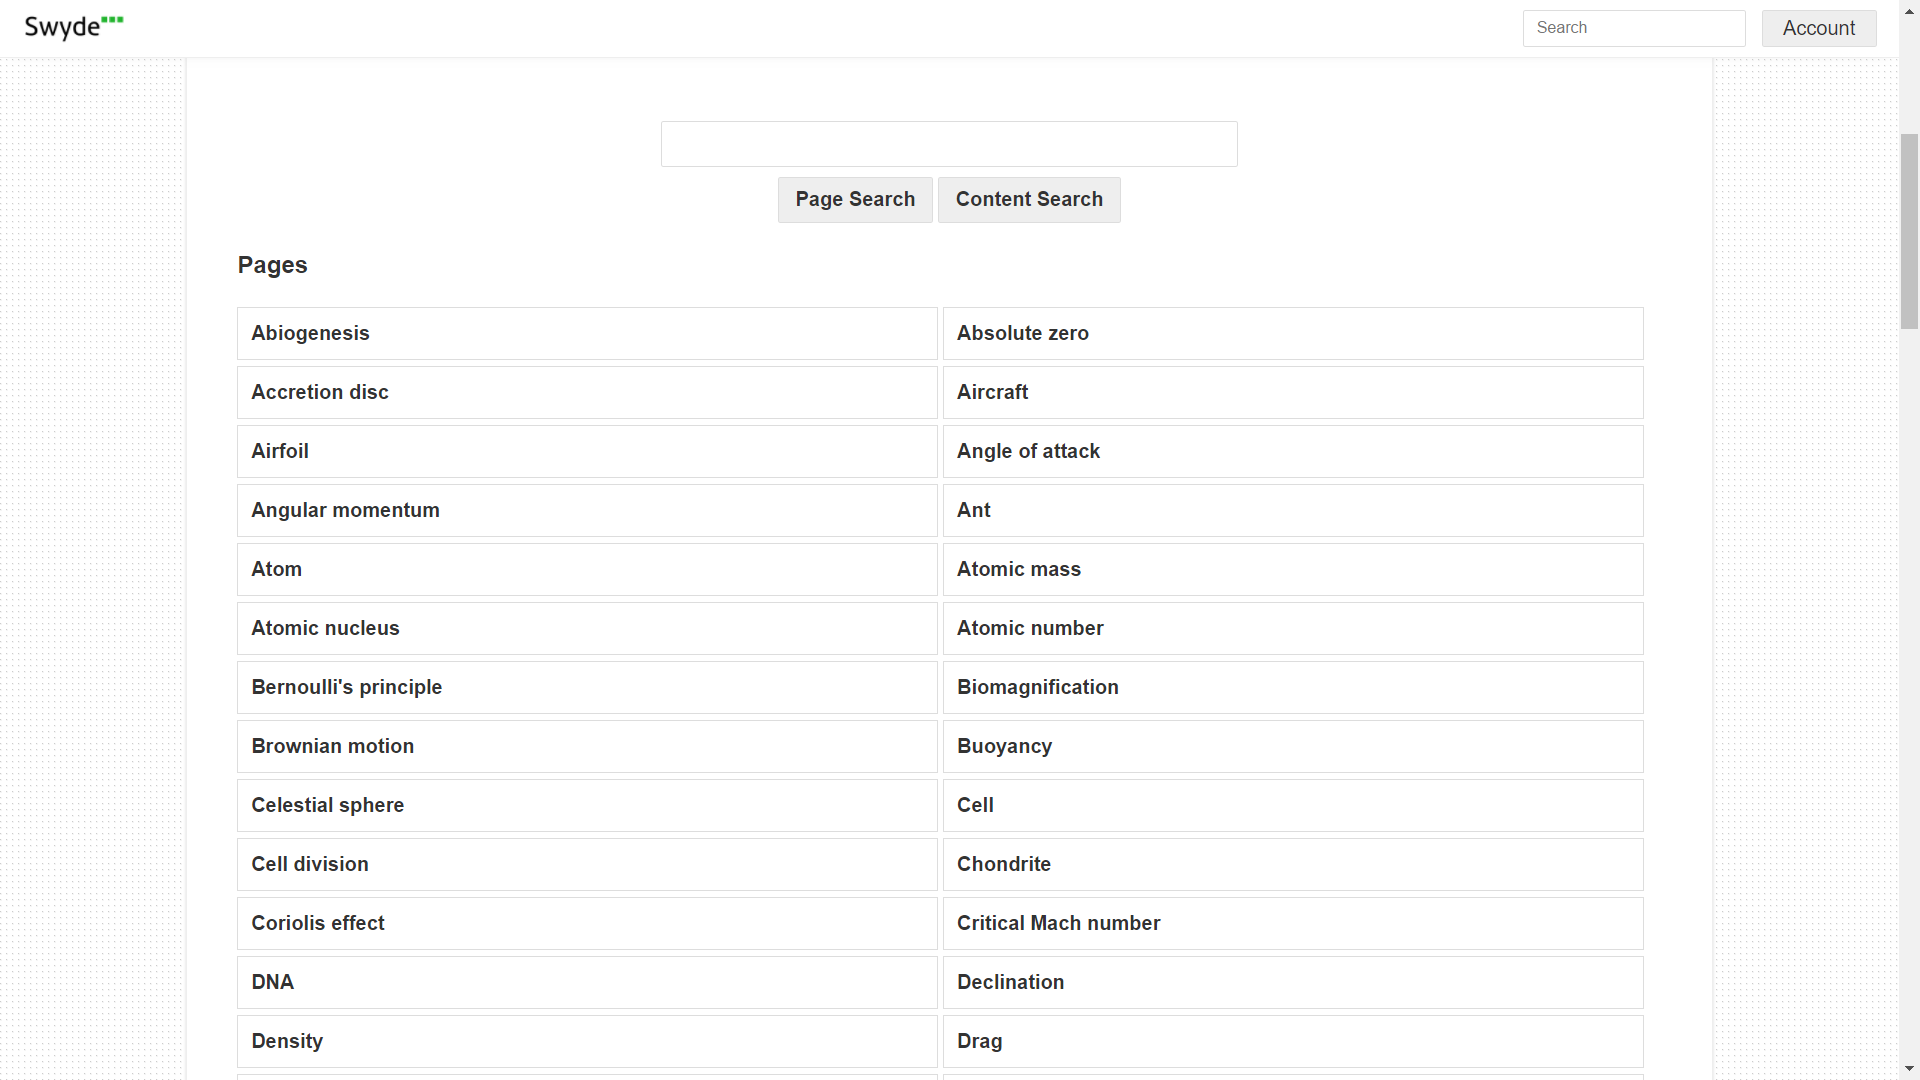The width and height of the screenshot is (1920, 1080).
Task: Open the Brownian motion page
Action: (332, 746)
